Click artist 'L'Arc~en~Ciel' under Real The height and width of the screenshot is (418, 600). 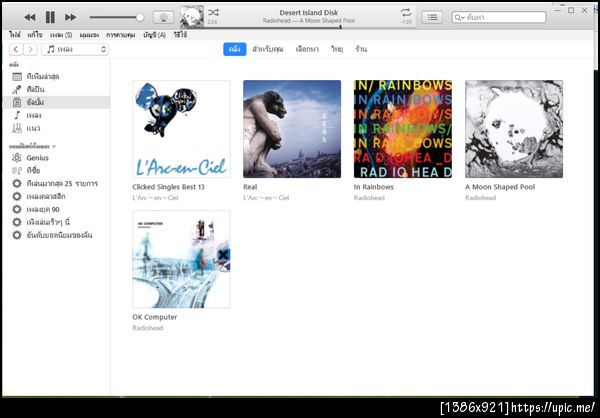pyautogui.click(x=266, y=198)
